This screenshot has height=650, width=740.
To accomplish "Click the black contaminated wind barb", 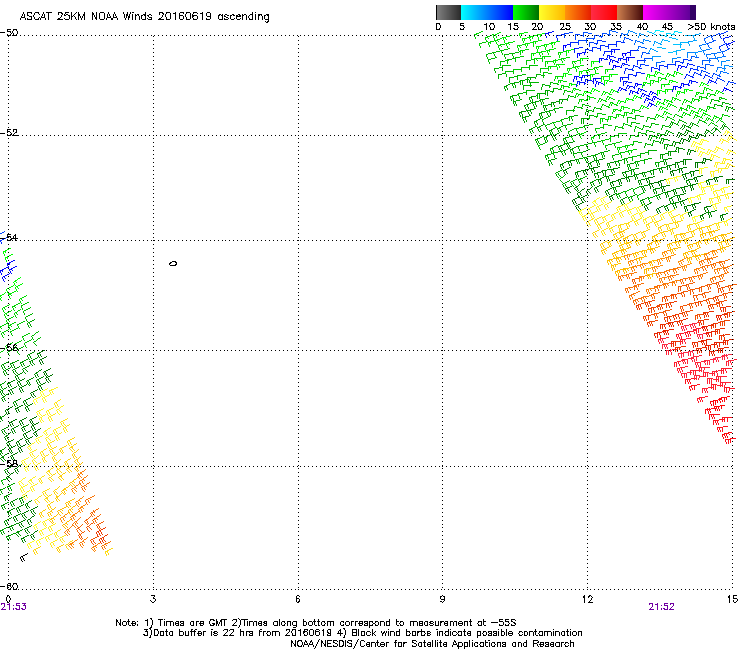I will coord(24,557).
